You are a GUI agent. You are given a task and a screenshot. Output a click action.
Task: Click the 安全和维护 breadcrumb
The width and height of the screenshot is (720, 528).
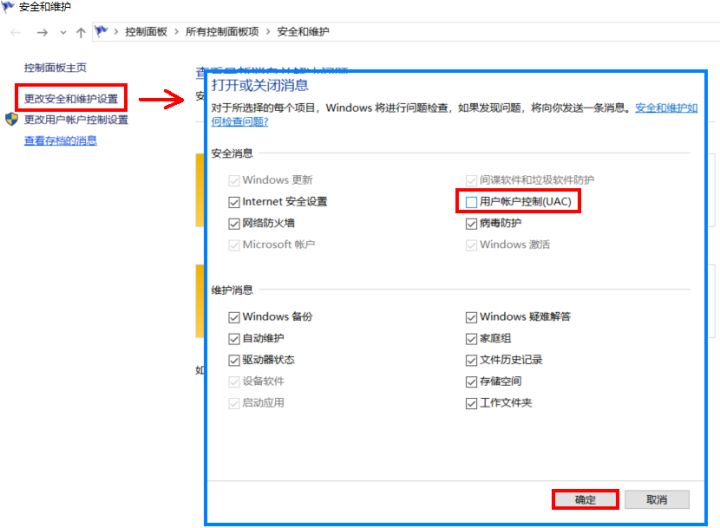pyautogui.click(x=303, y=32)
